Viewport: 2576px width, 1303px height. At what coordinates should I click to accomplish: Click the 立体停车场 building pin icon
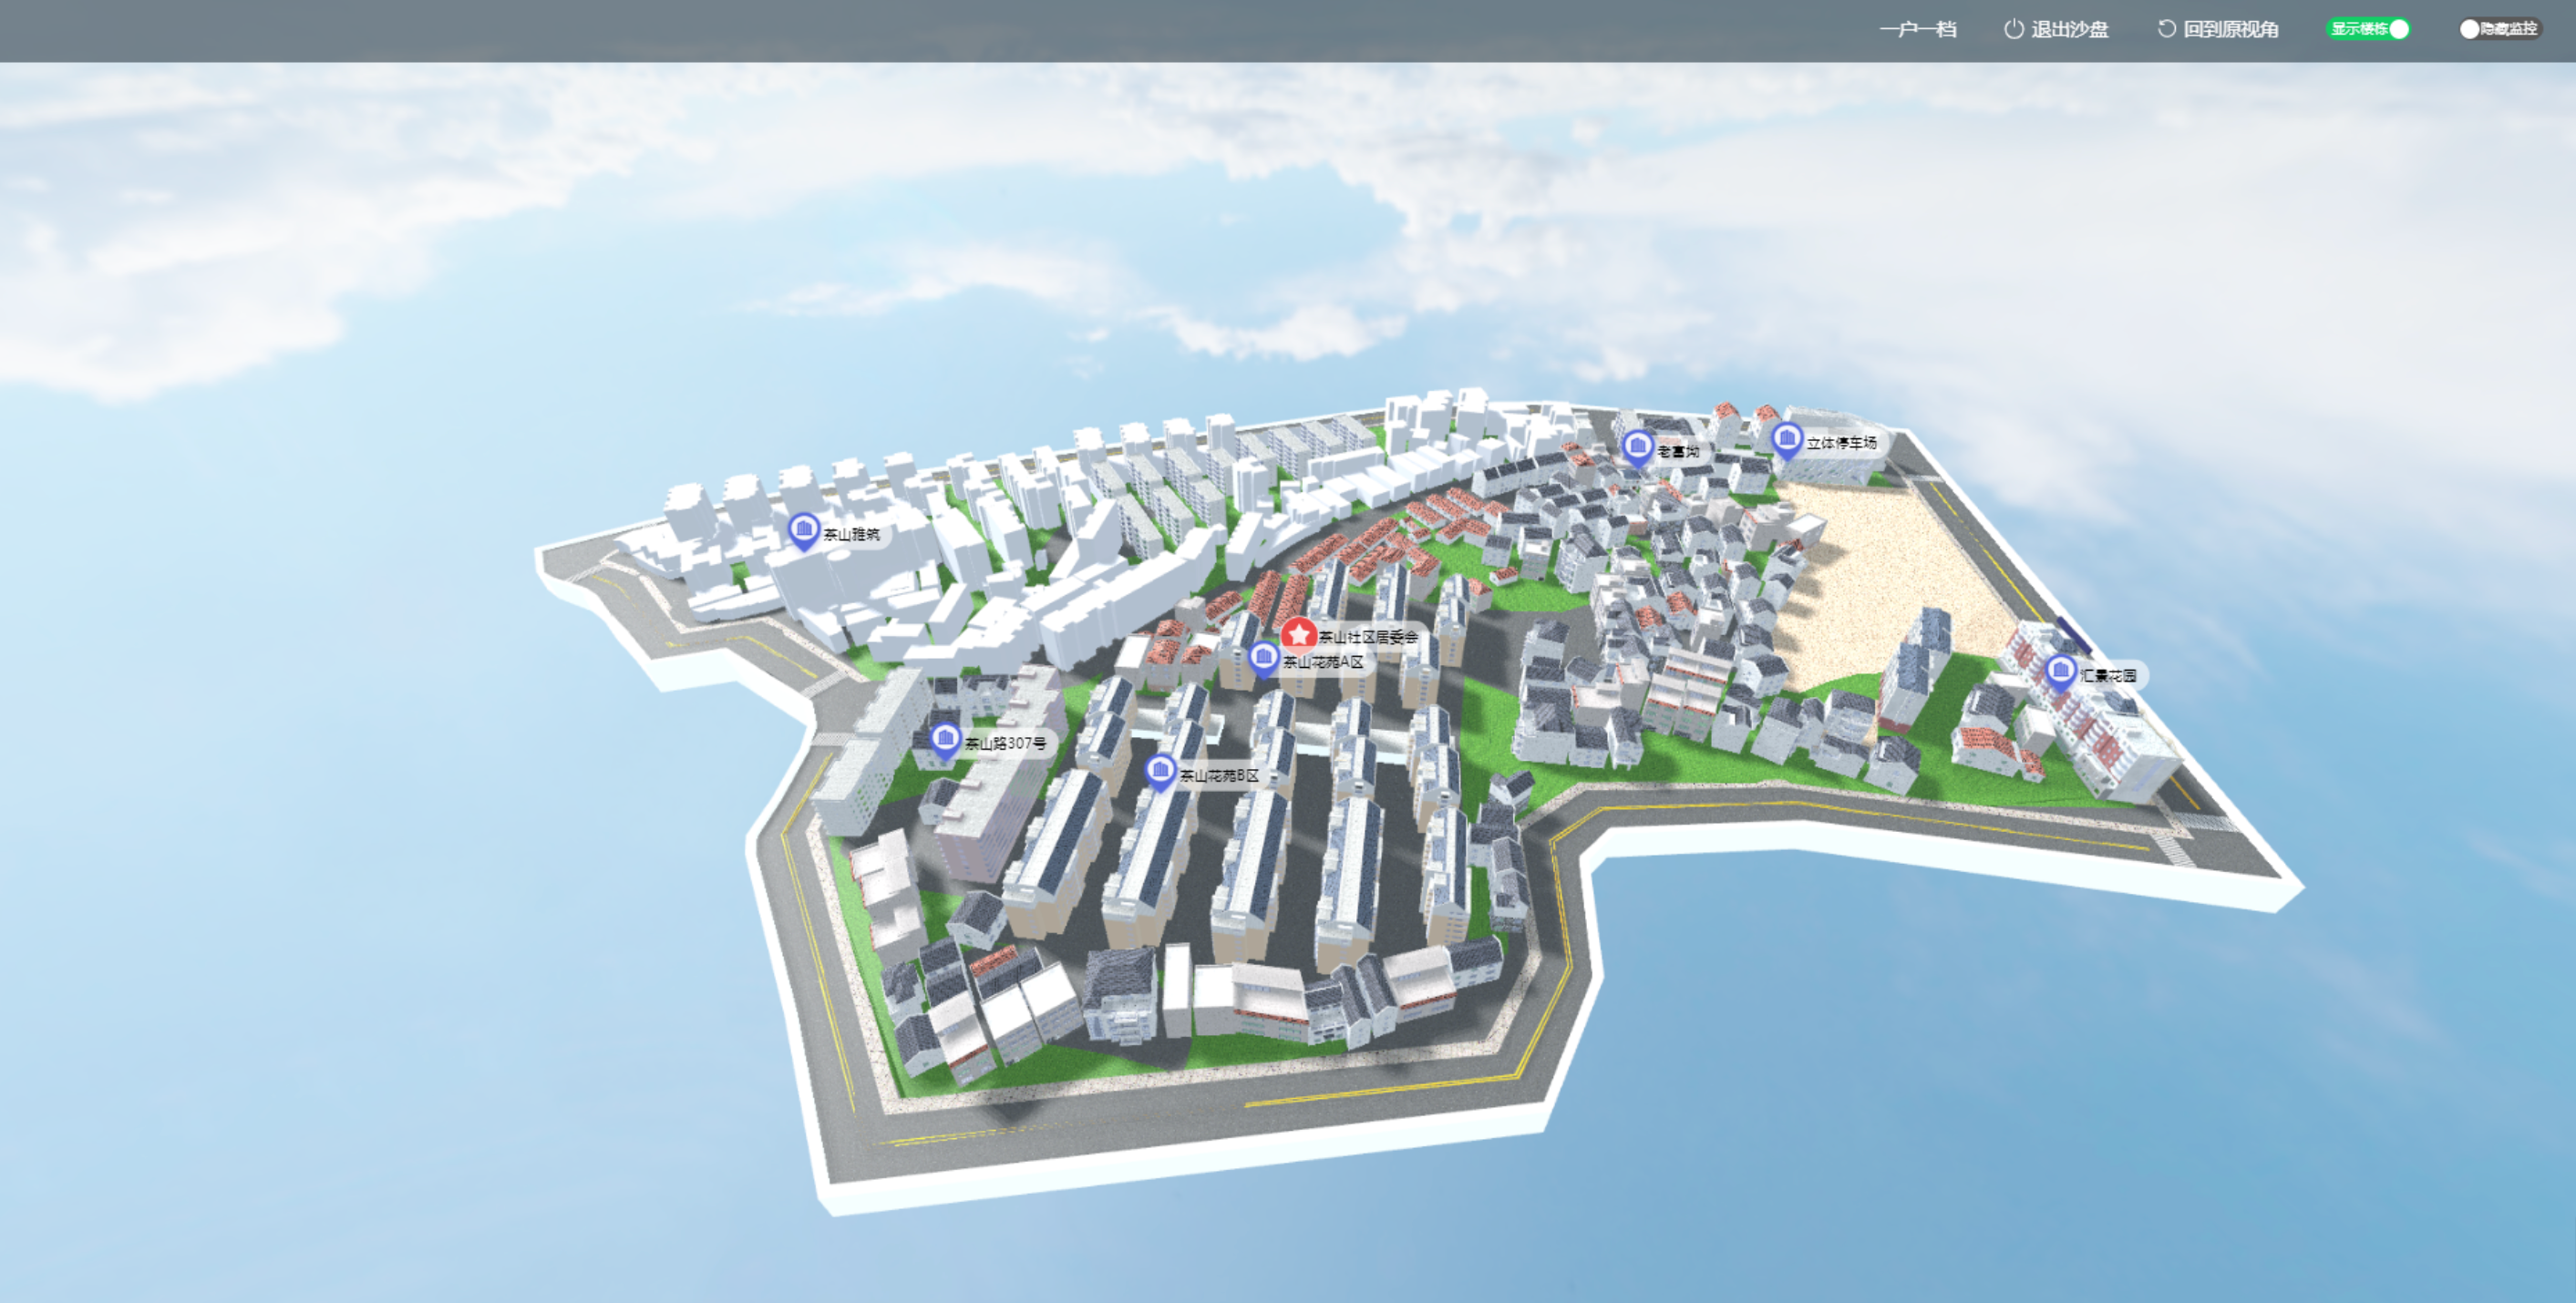[x=1786, y=439]
